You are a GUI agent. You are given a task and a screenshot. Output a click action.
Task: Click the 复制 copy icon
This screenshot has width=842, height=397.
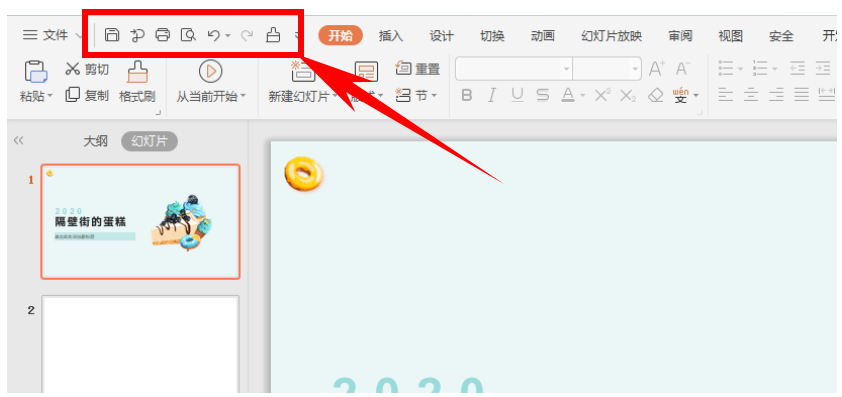(x=72, y=95)
